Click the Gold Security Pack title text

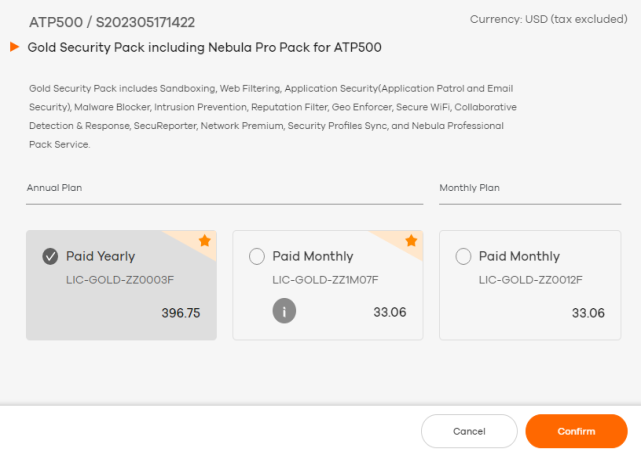pos(204,47)
